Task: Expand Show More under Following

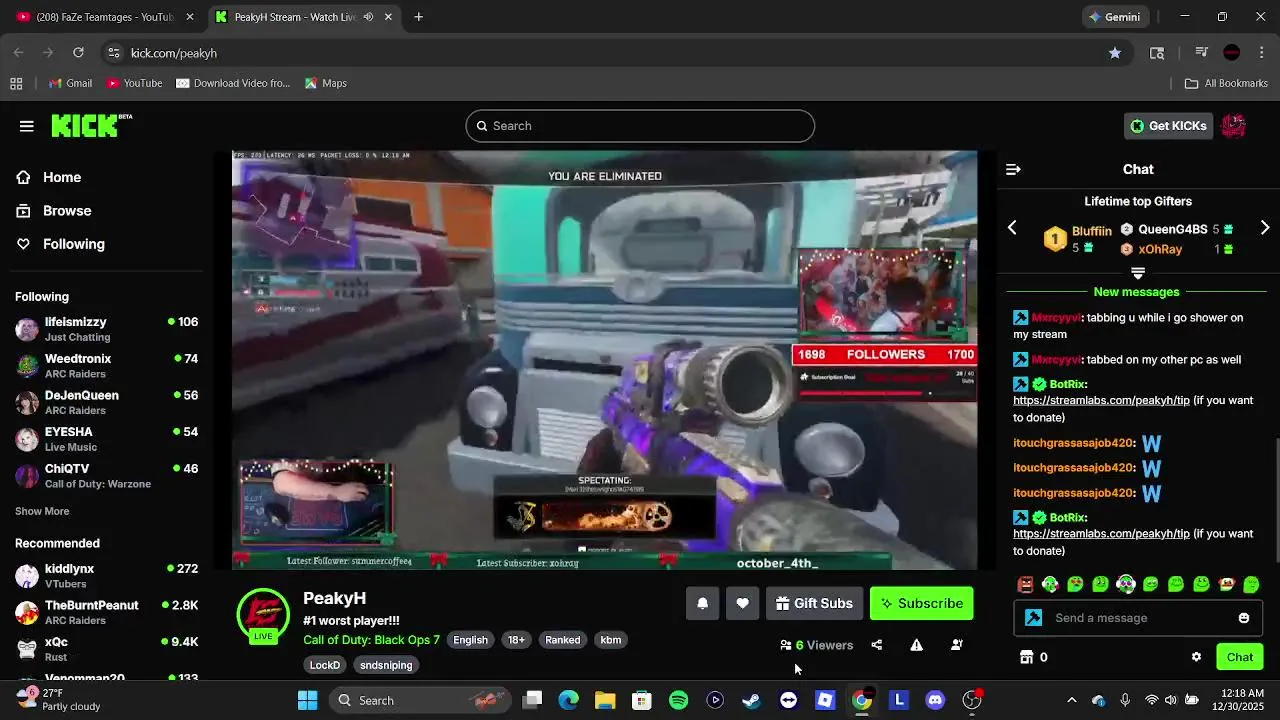Action: [42, 511]
